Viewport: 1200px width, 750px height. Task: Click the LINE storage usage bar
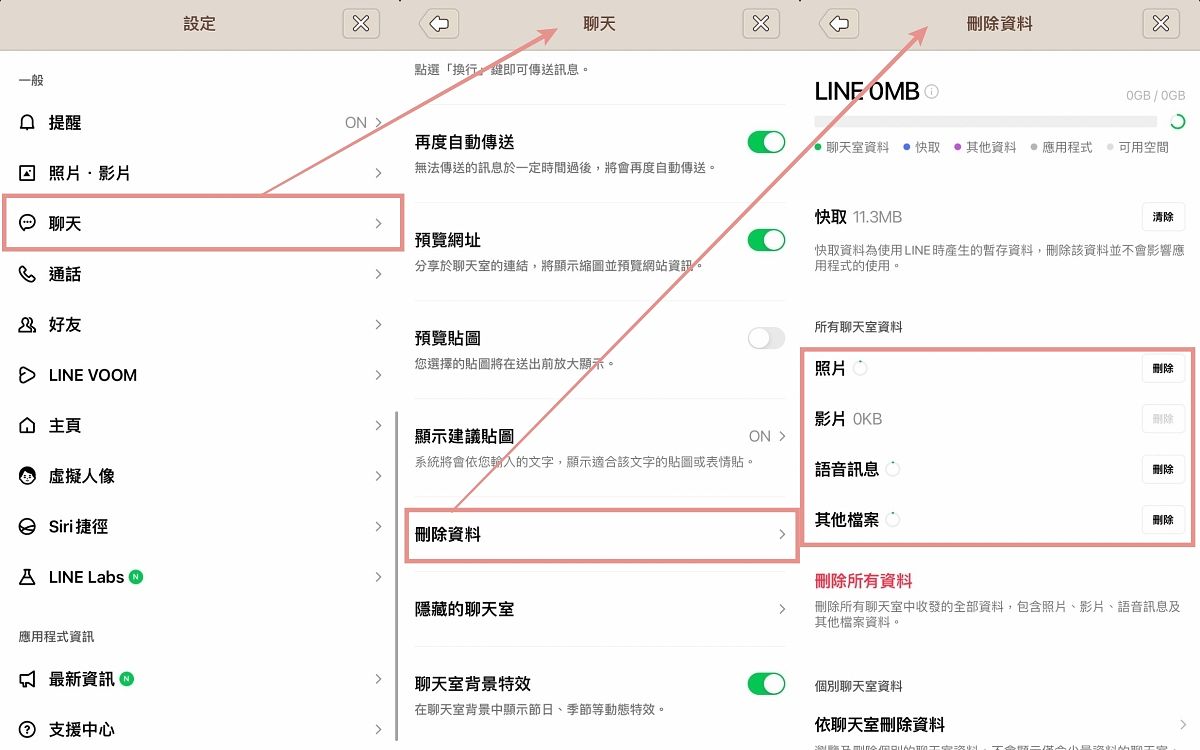(x=985, y=122)
